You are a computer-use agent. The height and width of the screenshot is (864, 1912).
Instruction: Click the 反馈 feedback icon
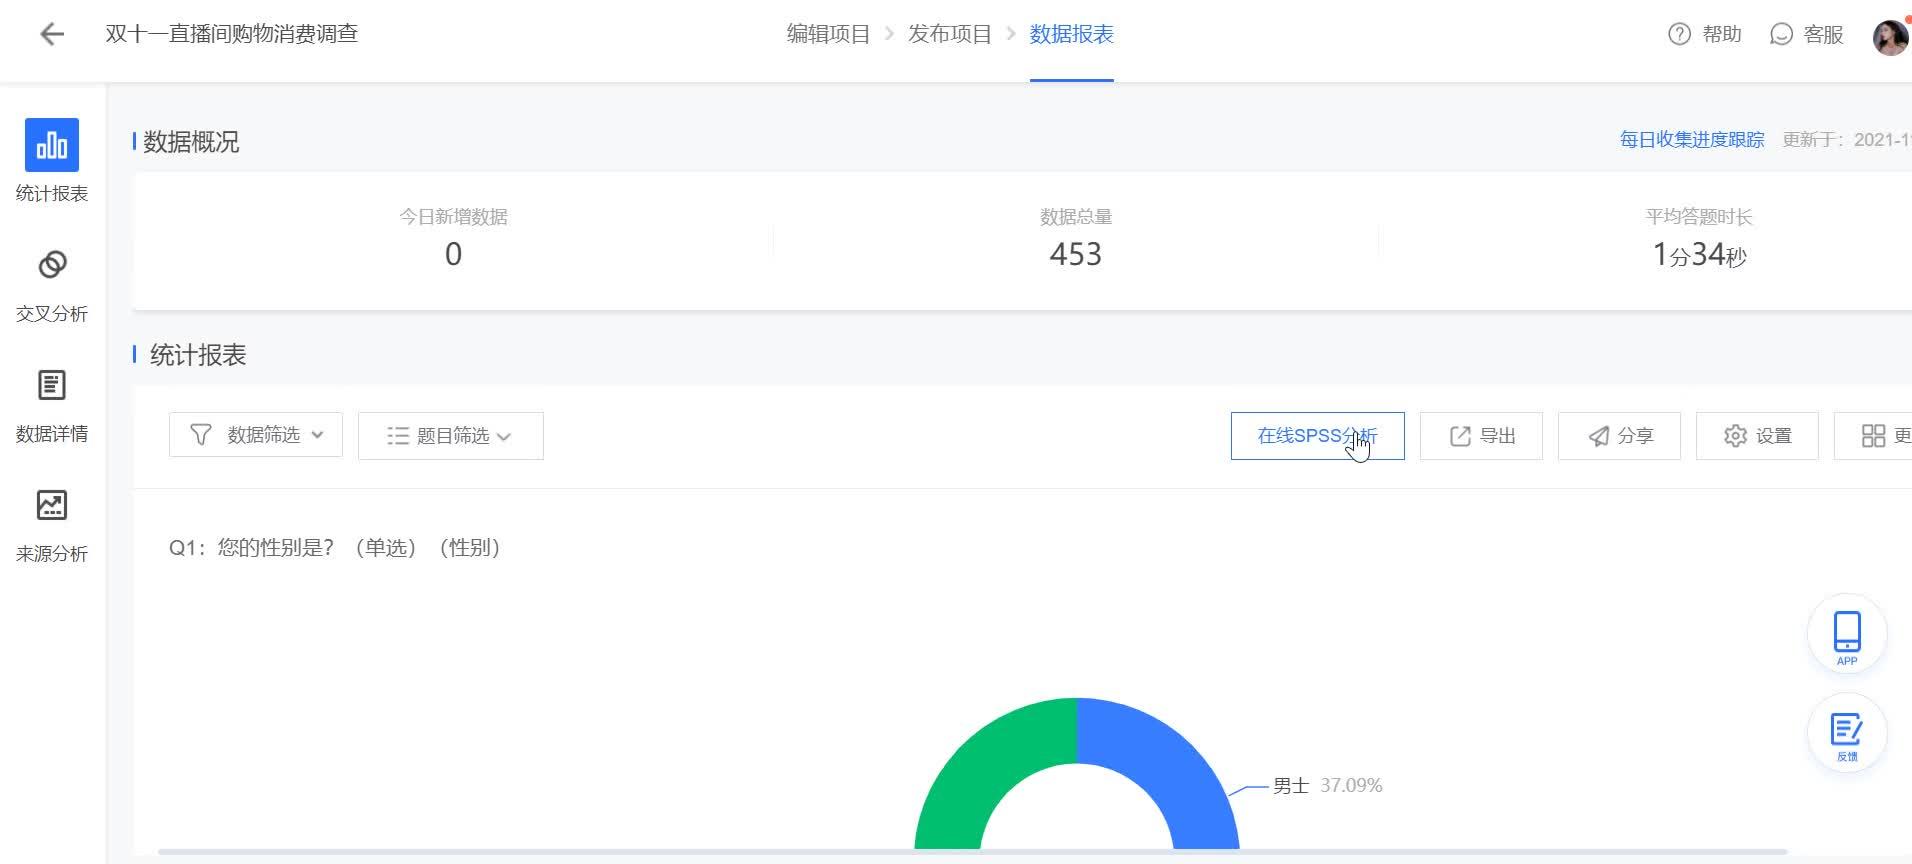click(x=1847, y=733)
